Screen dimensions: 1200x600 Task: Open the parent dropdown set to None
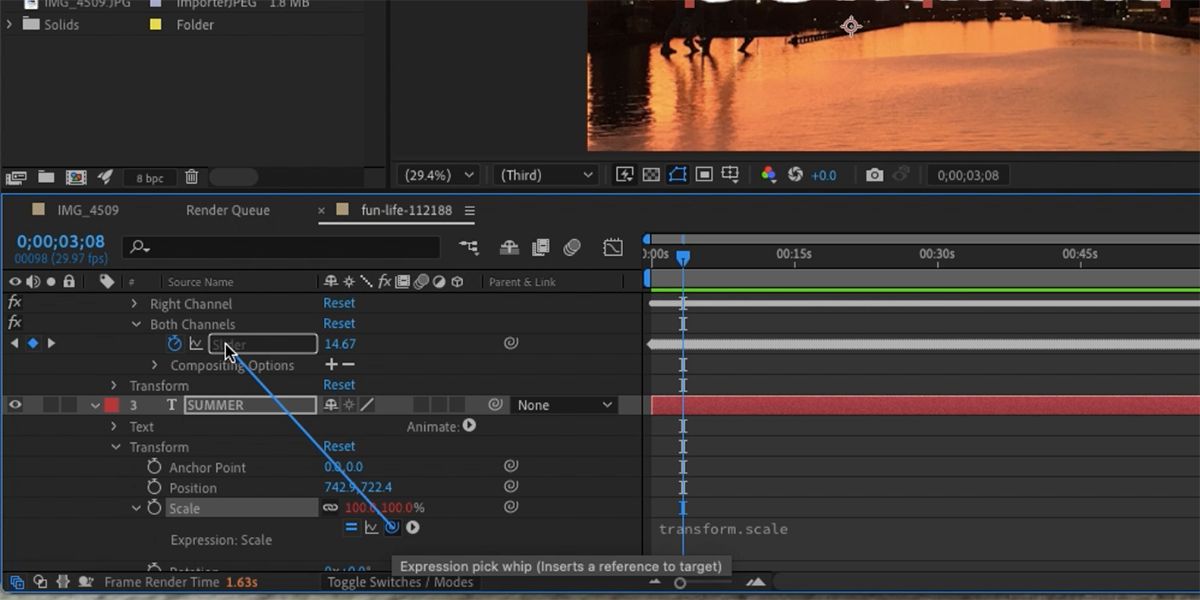point(563,405)
